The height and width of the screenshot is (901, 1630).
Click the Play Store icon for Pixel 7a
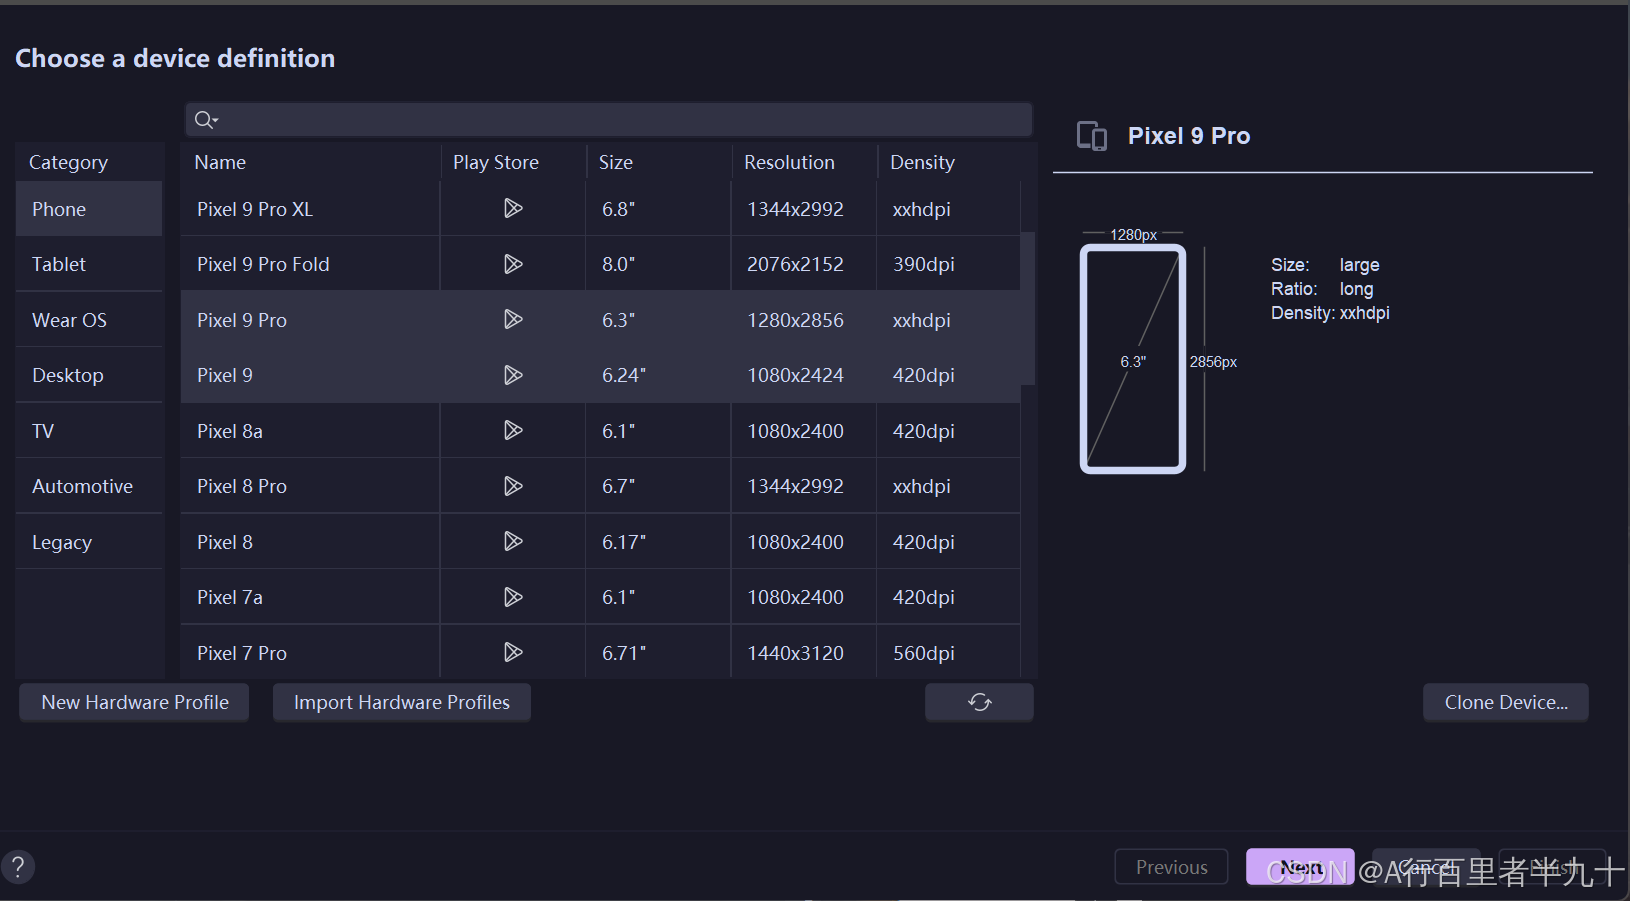click(513, 597)
